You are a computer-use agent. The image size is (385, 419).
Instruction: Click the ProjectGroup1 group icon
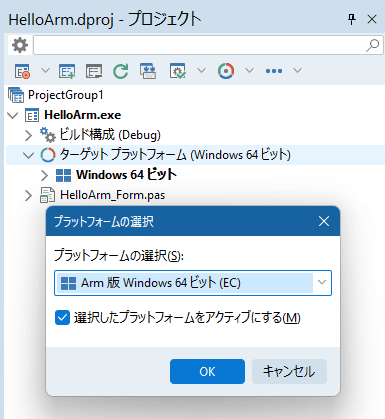coord(16,95)
